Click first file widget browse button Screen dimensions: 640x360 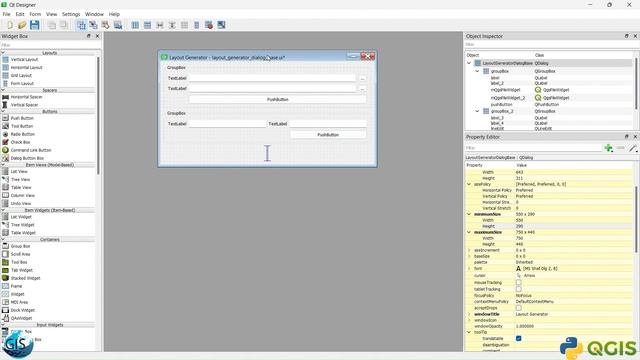click(x=362, y=78)
